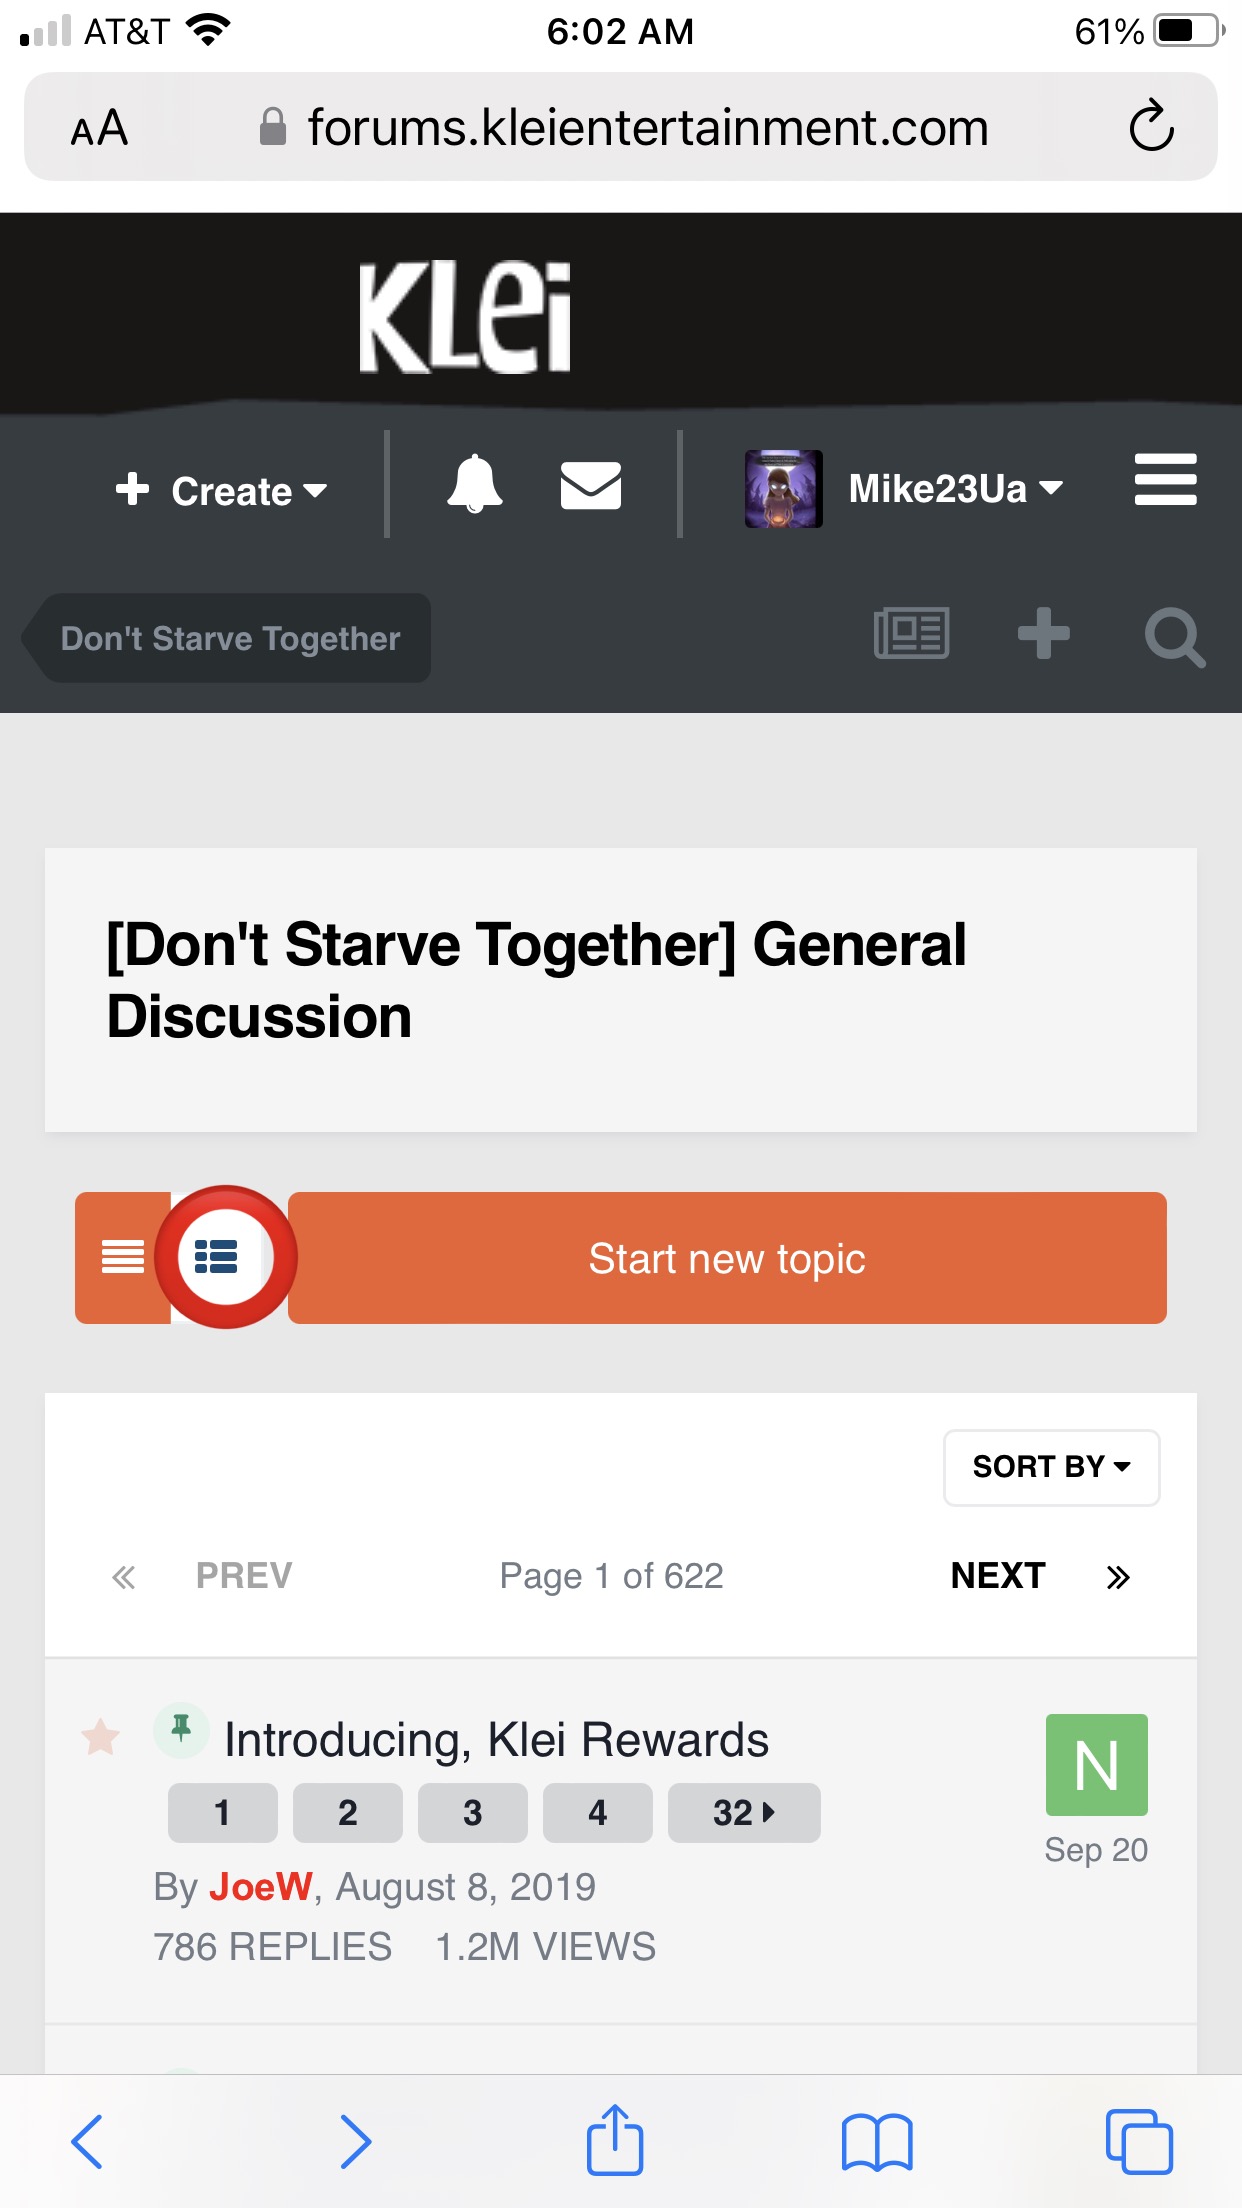Open the Sort By dropdown
Image resolution: width=1242 pixels, height=2208 pixels.
coord(1051,1467)
